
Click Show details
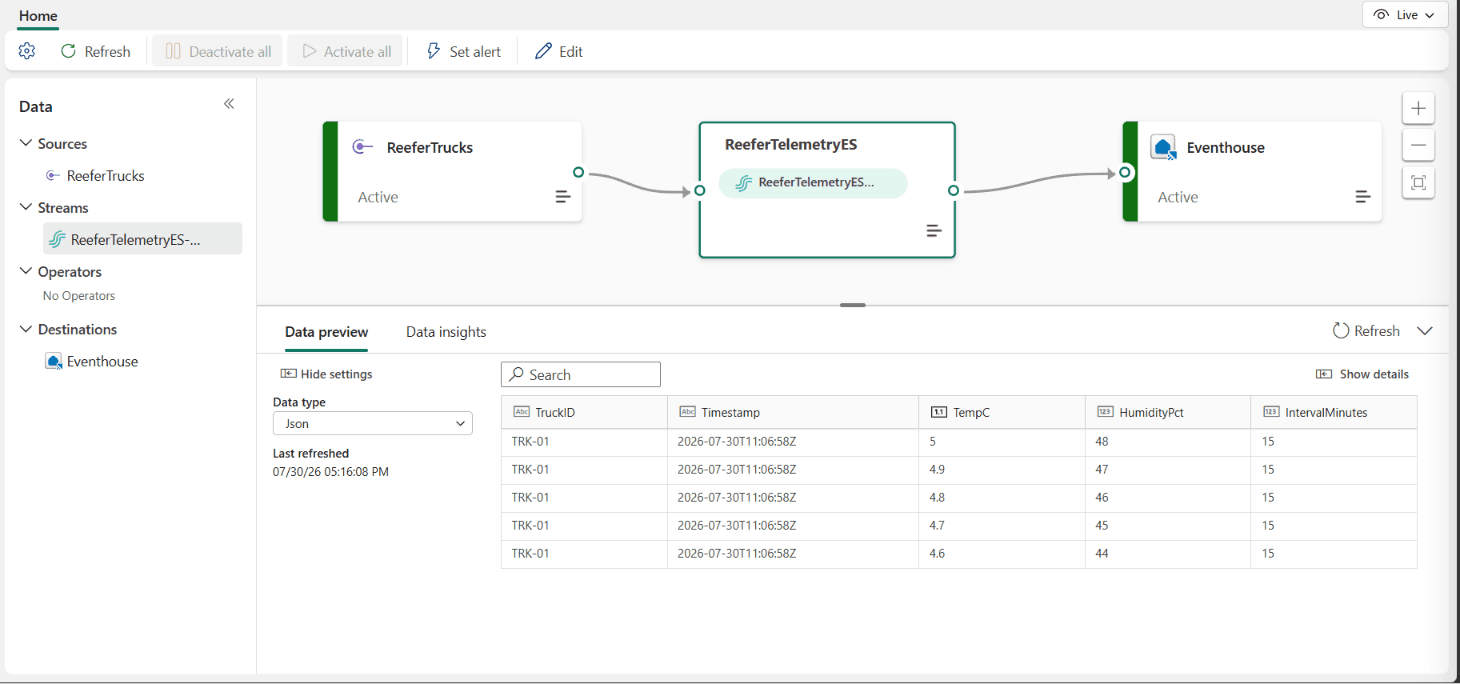click(1362, 374)
